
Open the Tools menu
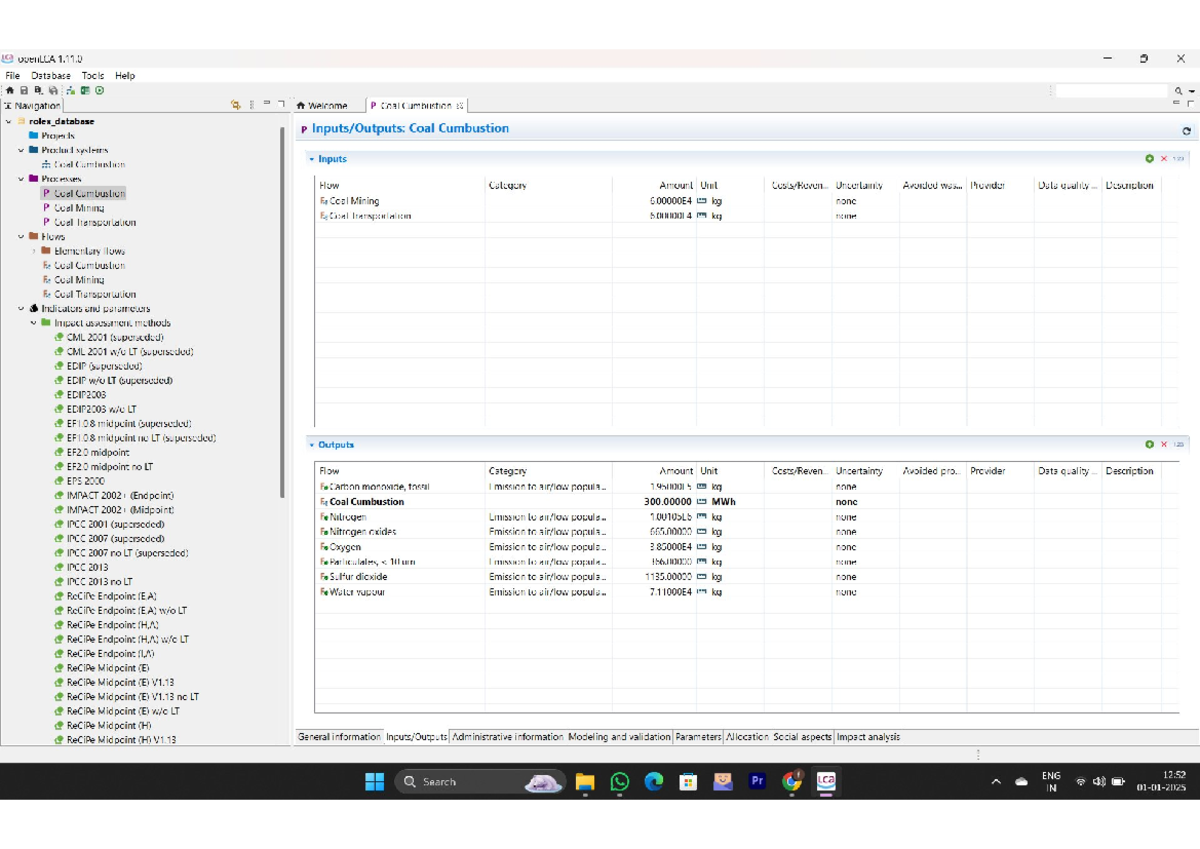point(93,75)
